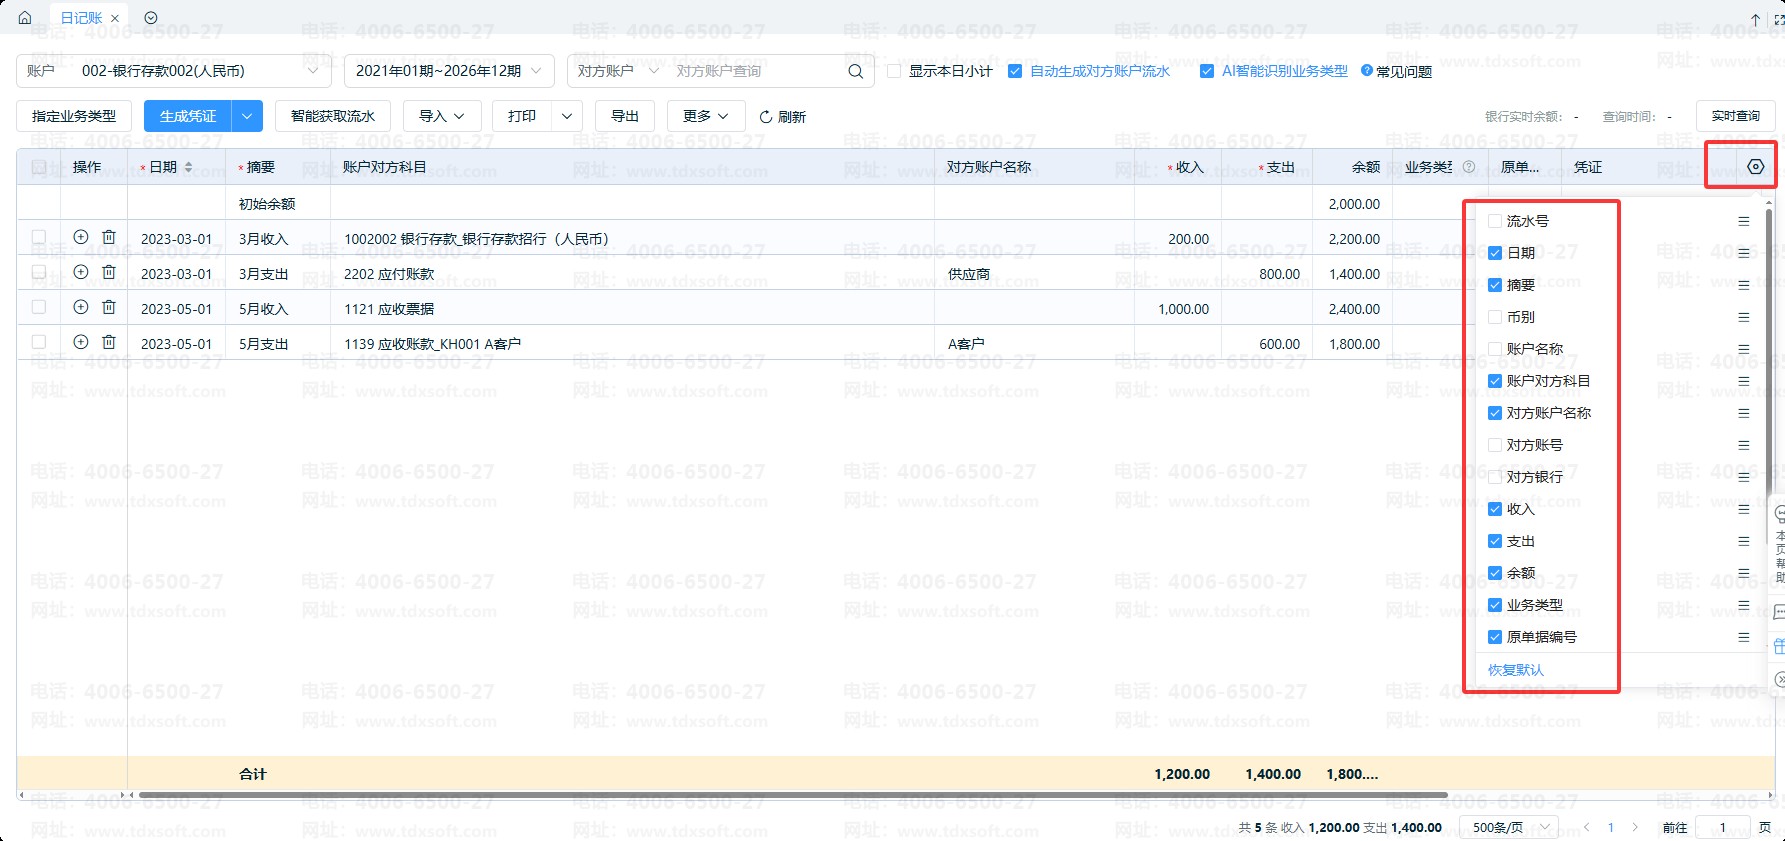The width and height of the screenshot is (1785, 841).
Task: Click the 刷新 refresh icon
Action: click(766, 117)
